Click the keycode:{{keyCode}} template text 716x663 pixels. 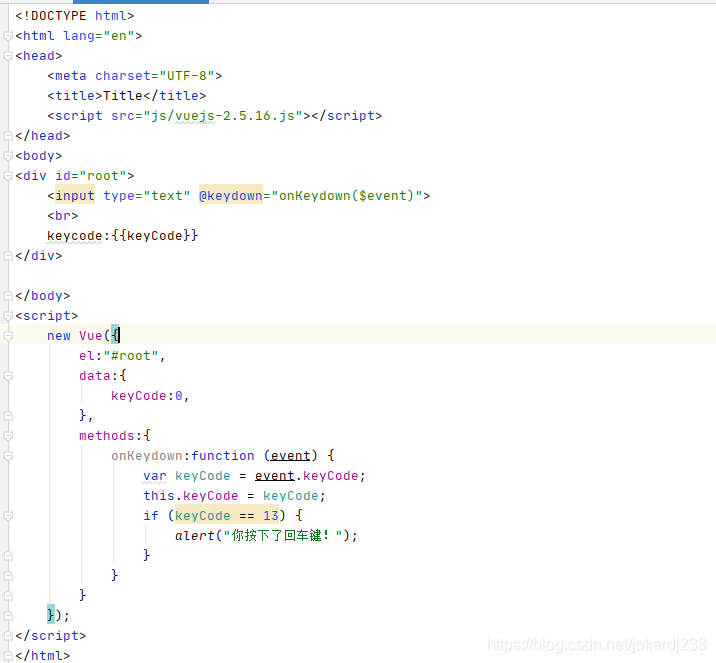tap(122, 236)
